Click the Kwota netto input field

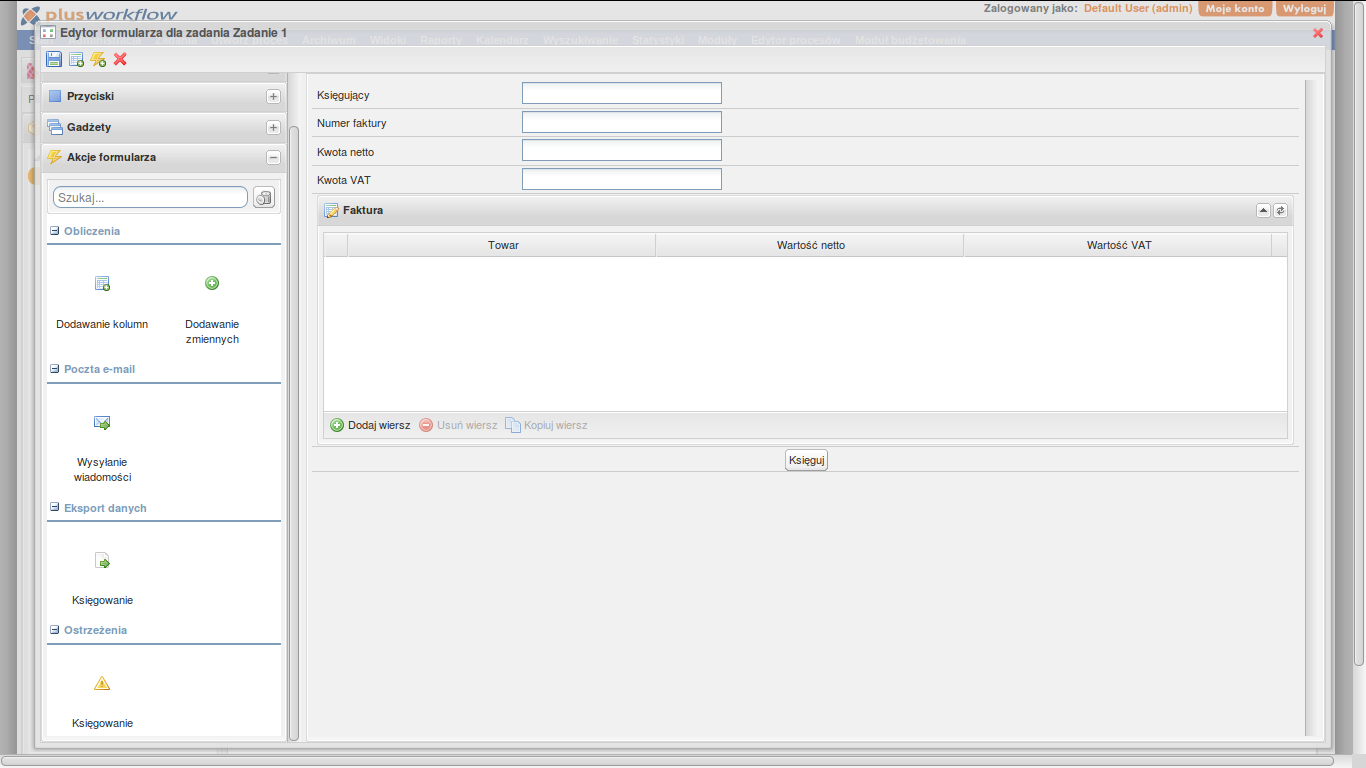(621, 150)
